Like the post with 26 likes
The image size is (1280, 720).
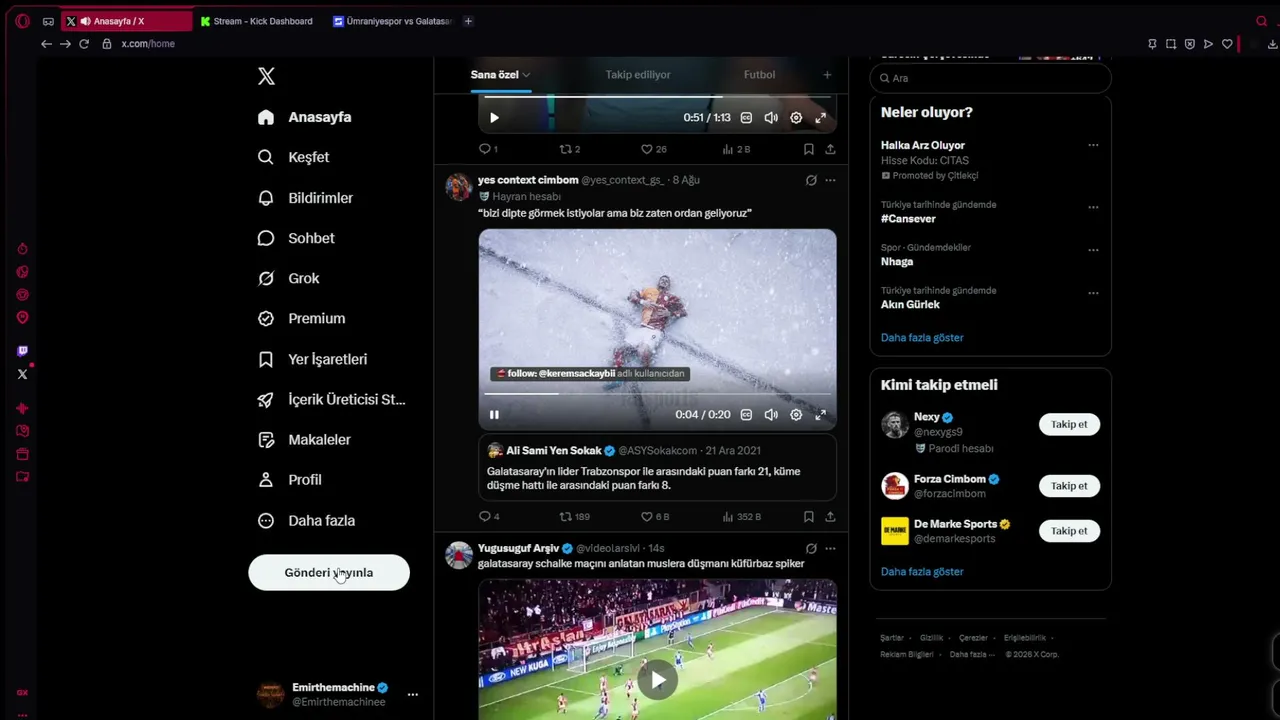pos(654,149)
